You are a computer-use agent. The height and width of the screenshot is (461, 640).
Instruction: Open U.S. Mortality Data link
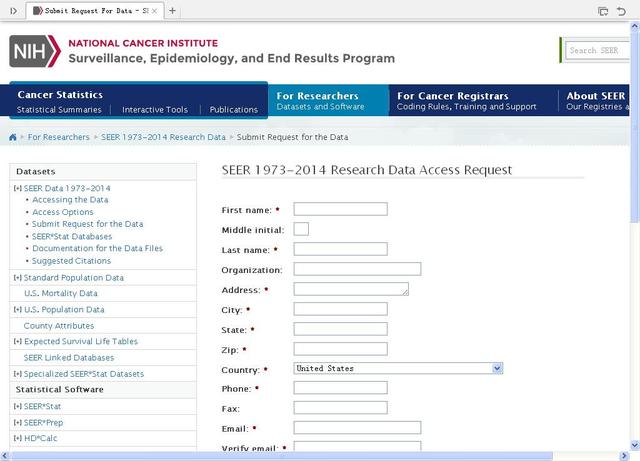point(61,293)
